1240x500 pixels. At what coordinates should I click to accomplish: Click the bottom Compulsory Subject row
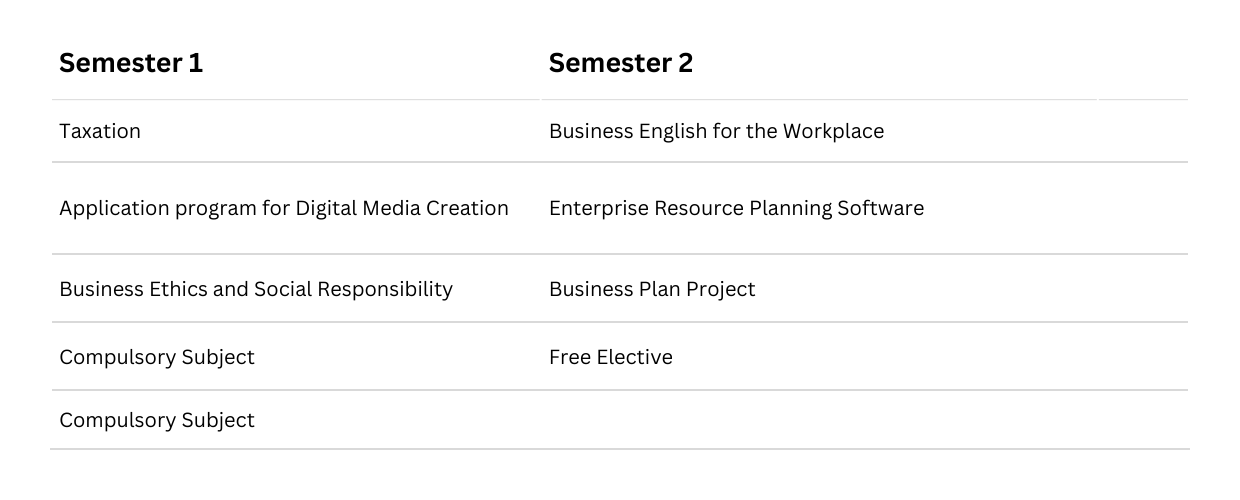pos(157,420)
